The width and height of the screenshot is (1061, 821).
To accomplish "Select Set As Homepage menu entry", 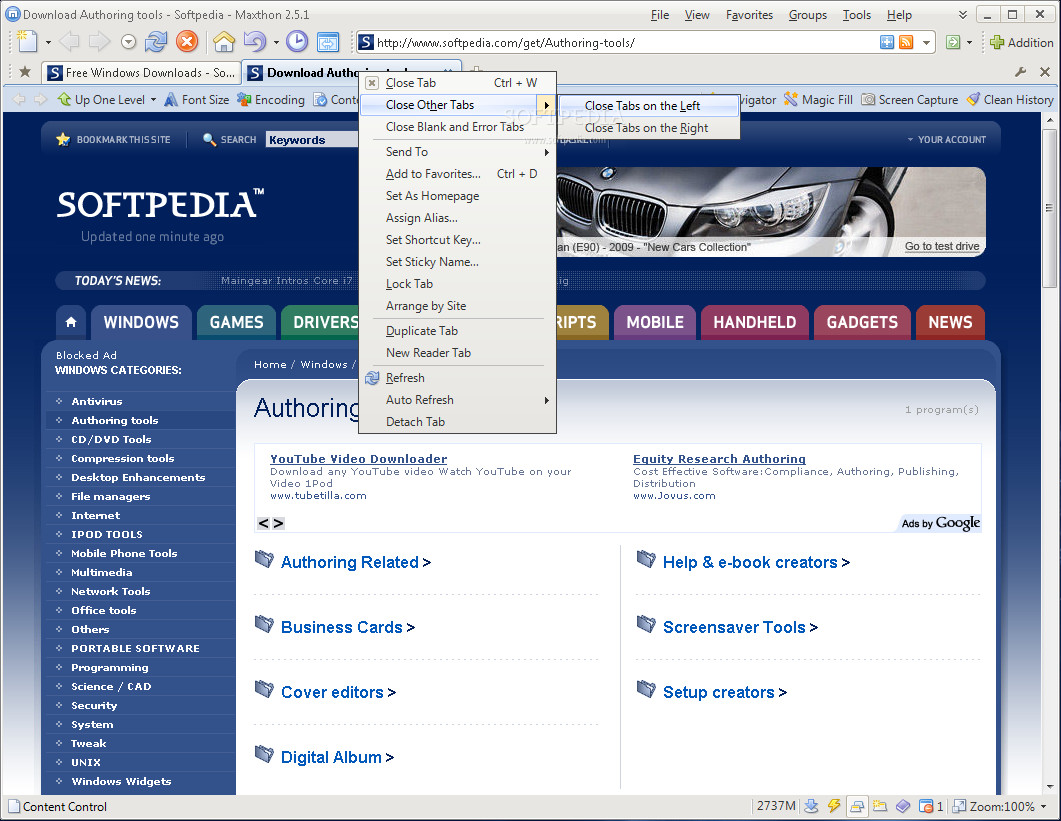I will click(457, 196).
